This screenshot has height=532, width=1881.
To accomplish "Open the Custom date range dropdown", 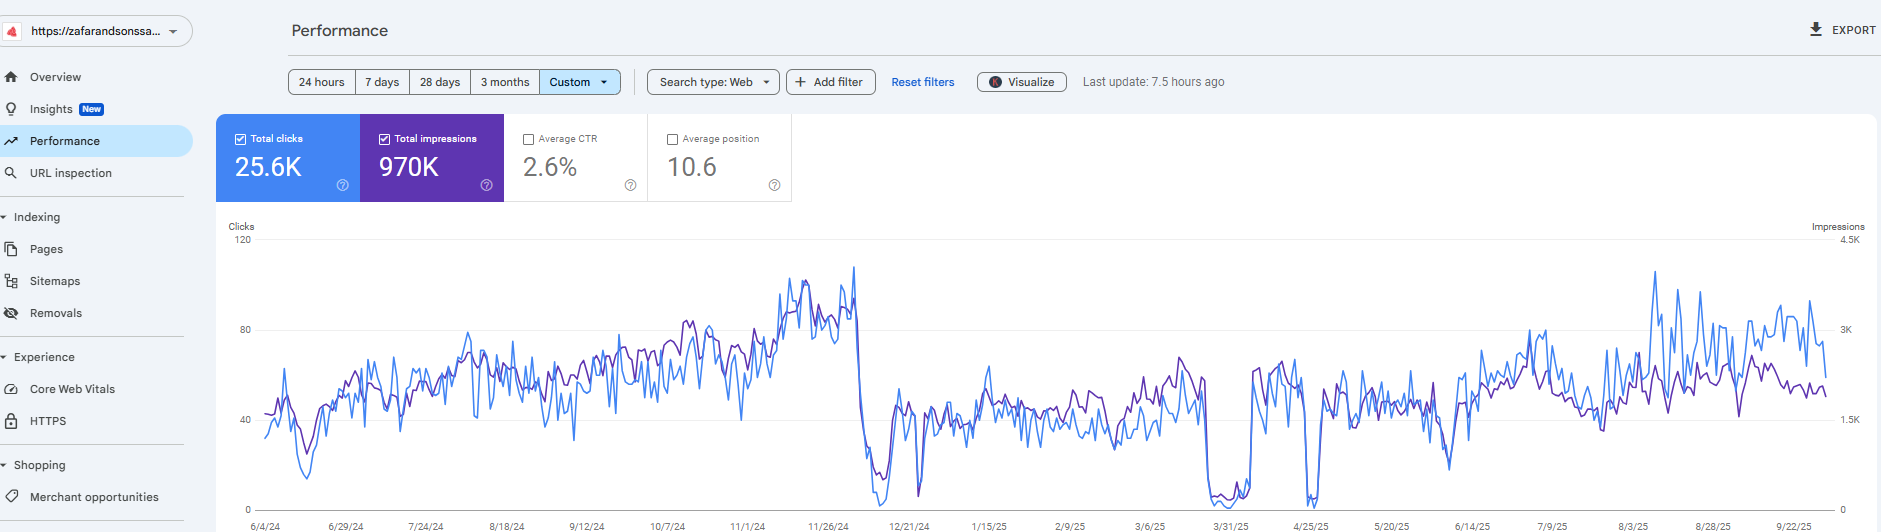I will click(579, 82).
